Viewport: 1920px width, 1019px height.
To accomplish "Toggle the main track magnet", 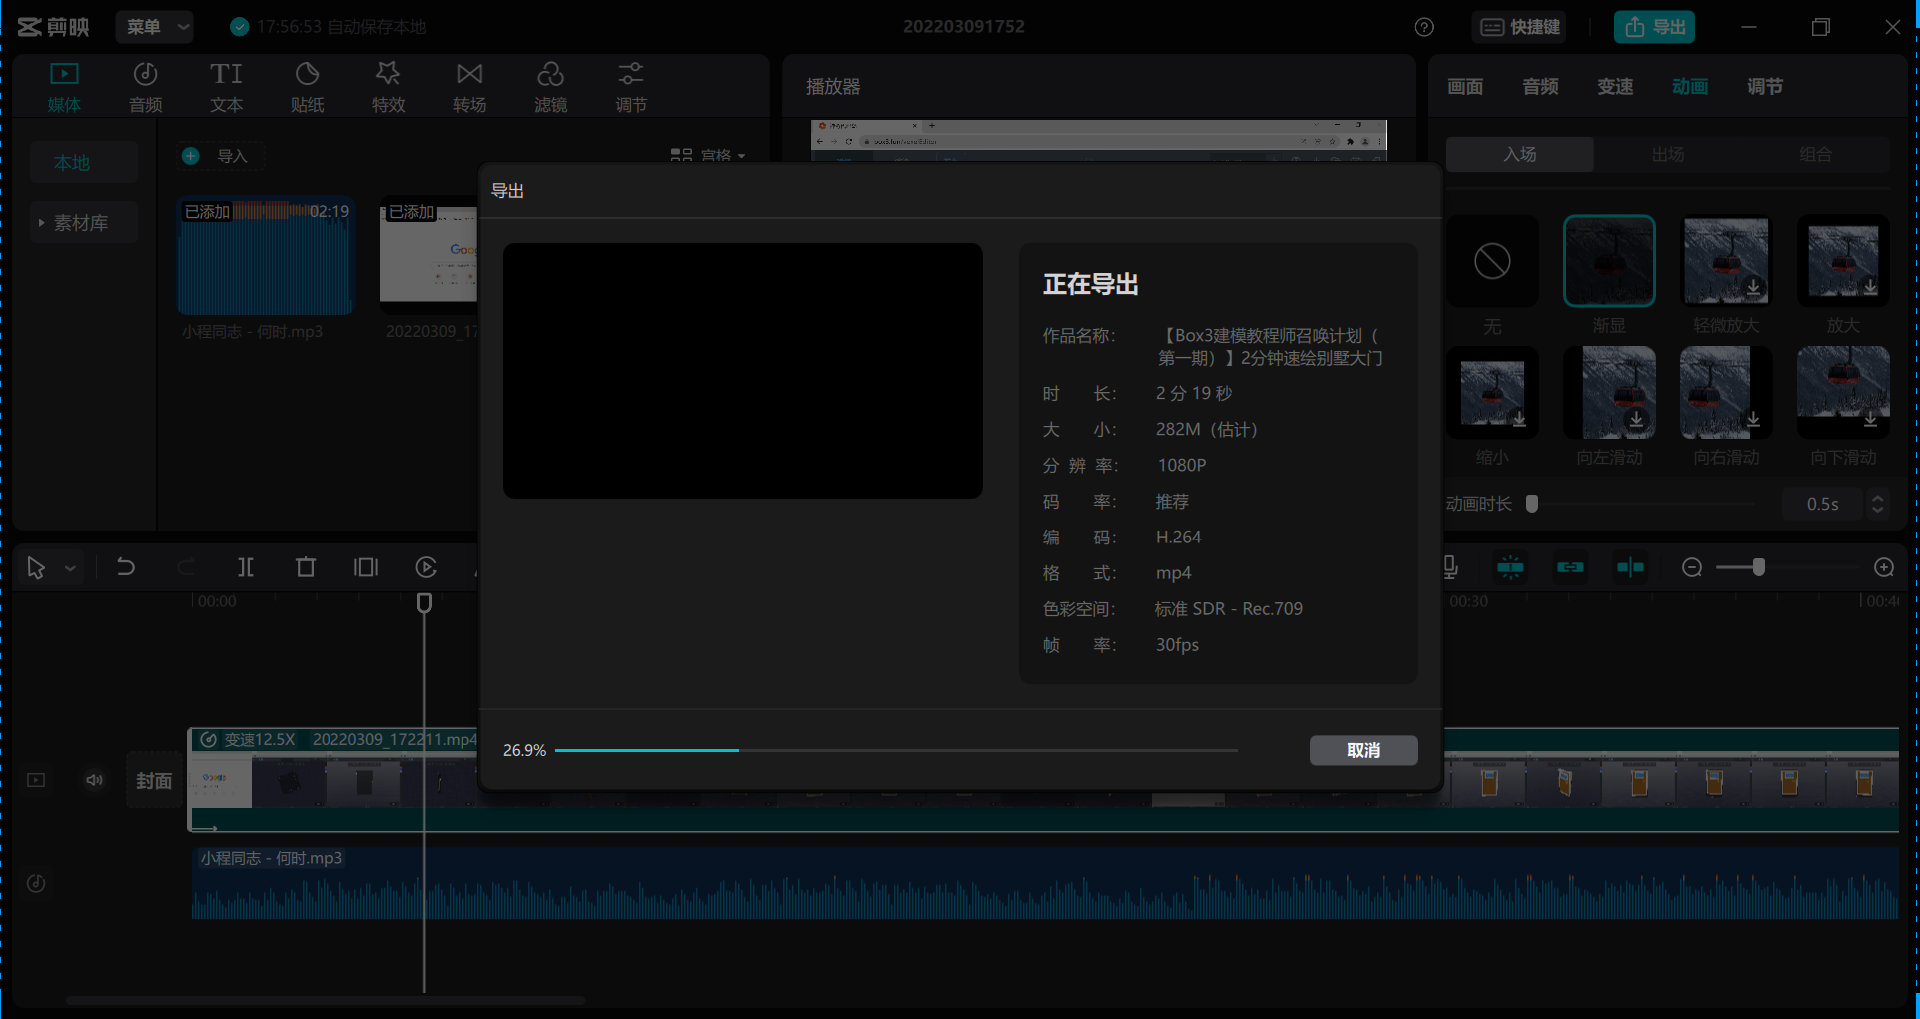I will click(x=1510, y=567).
